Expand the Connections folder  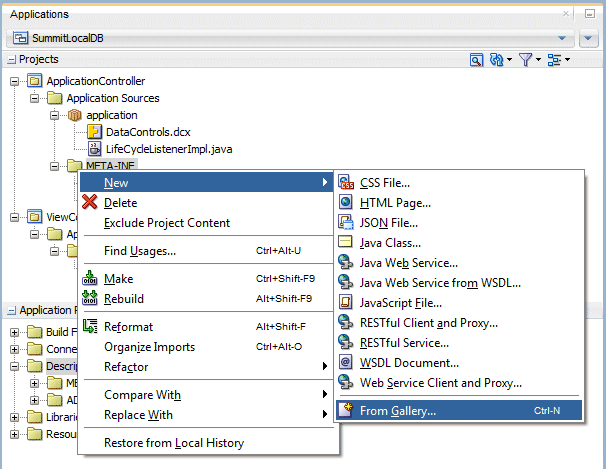coord(14,349)
